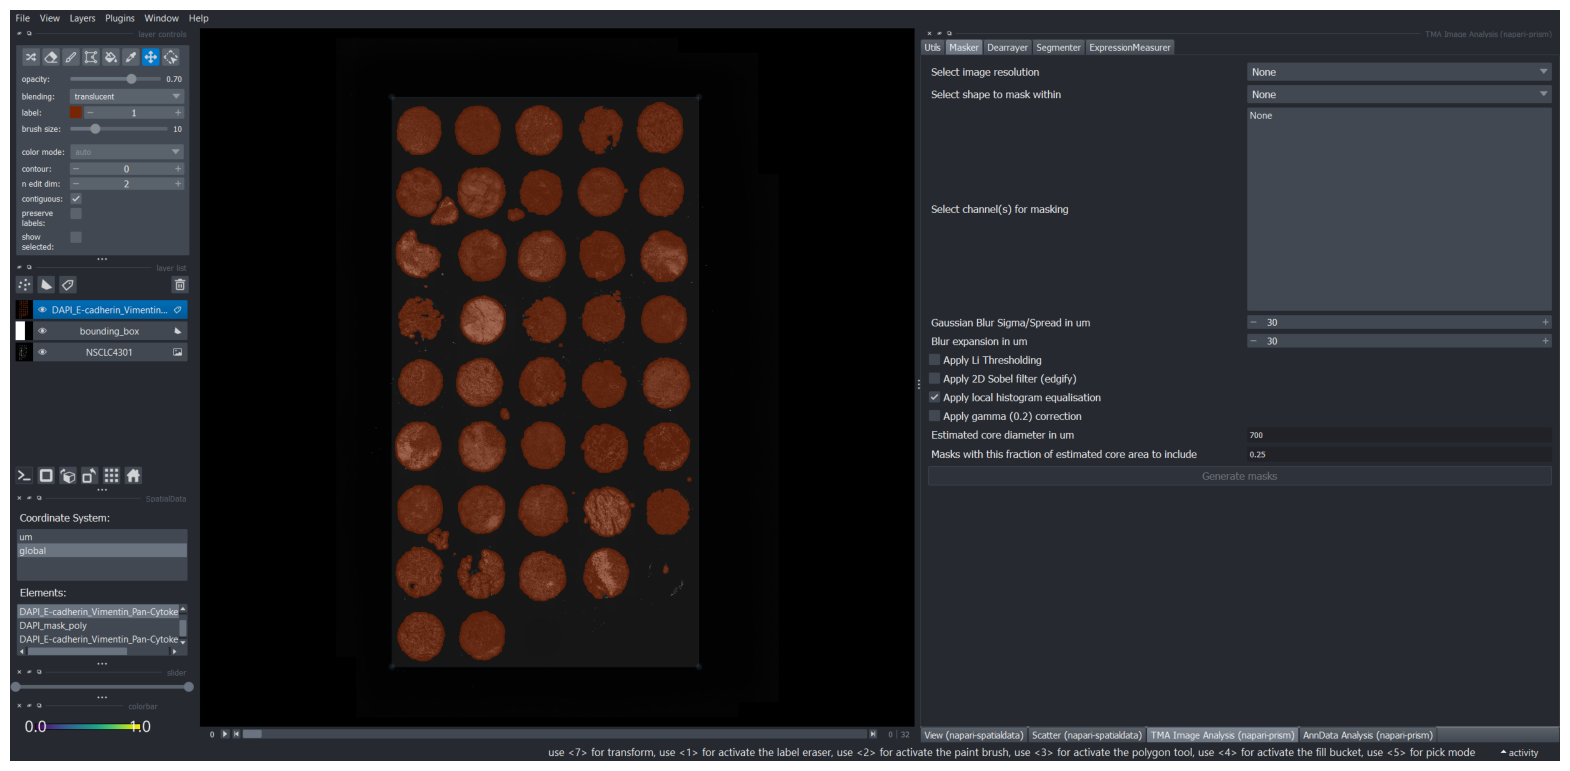Toggle 2D/3D view mode
Image resolution: width=1570 pixels, height=771 pixels.
[46, 476]
